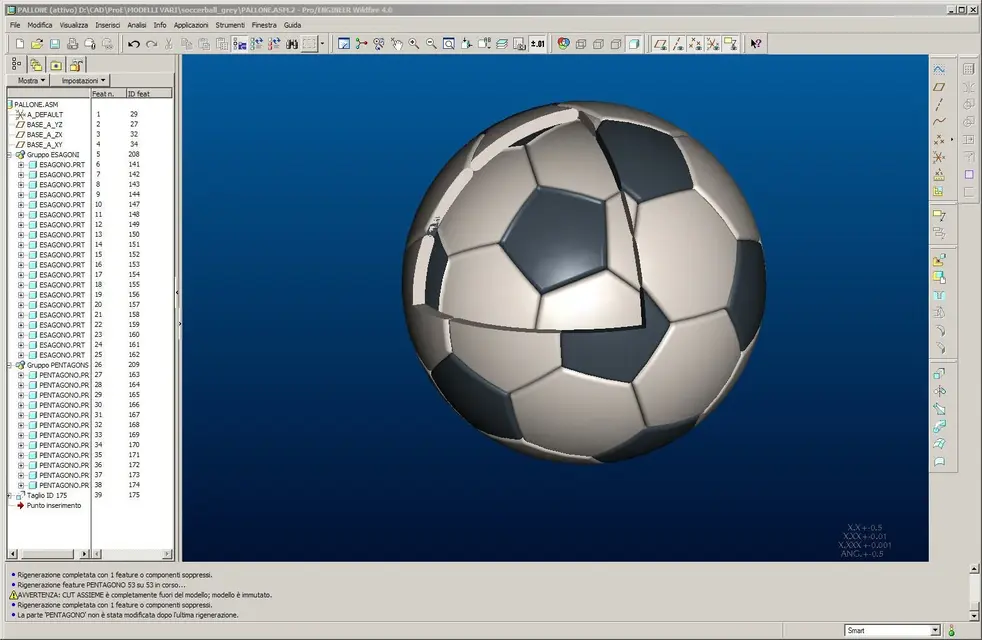Expand the Taglio ID 175 node

tap(11, 495)
